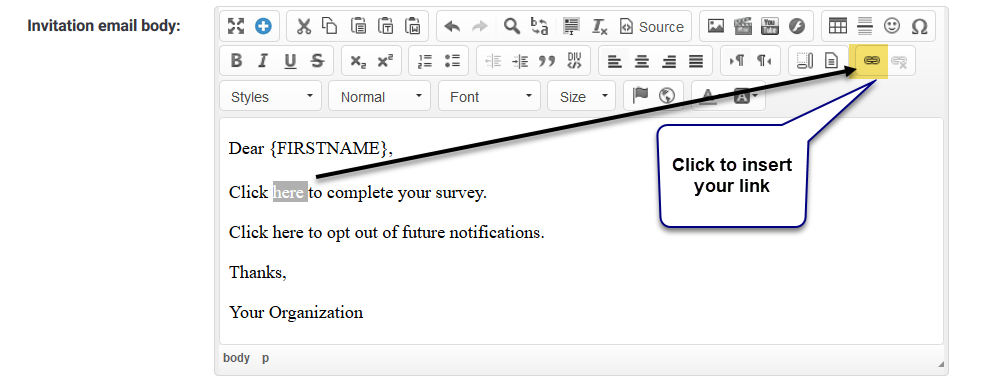996x383 pixels.
Task: Increase indent of the paragraph
Action: (520, 61)
